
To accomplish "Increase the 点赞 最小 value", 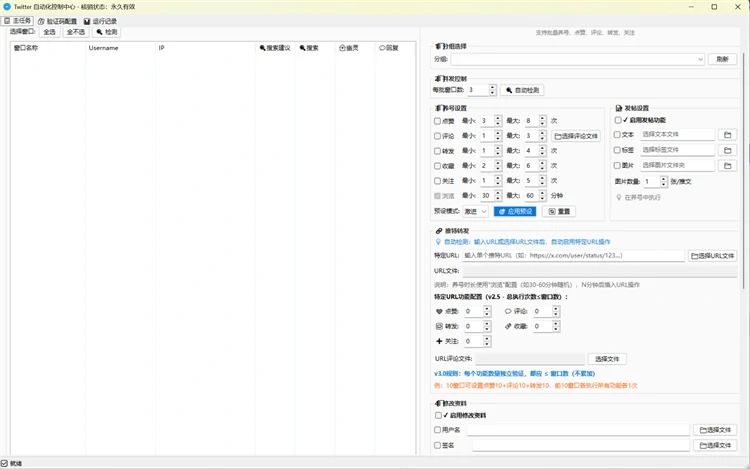I will [498, 118].
